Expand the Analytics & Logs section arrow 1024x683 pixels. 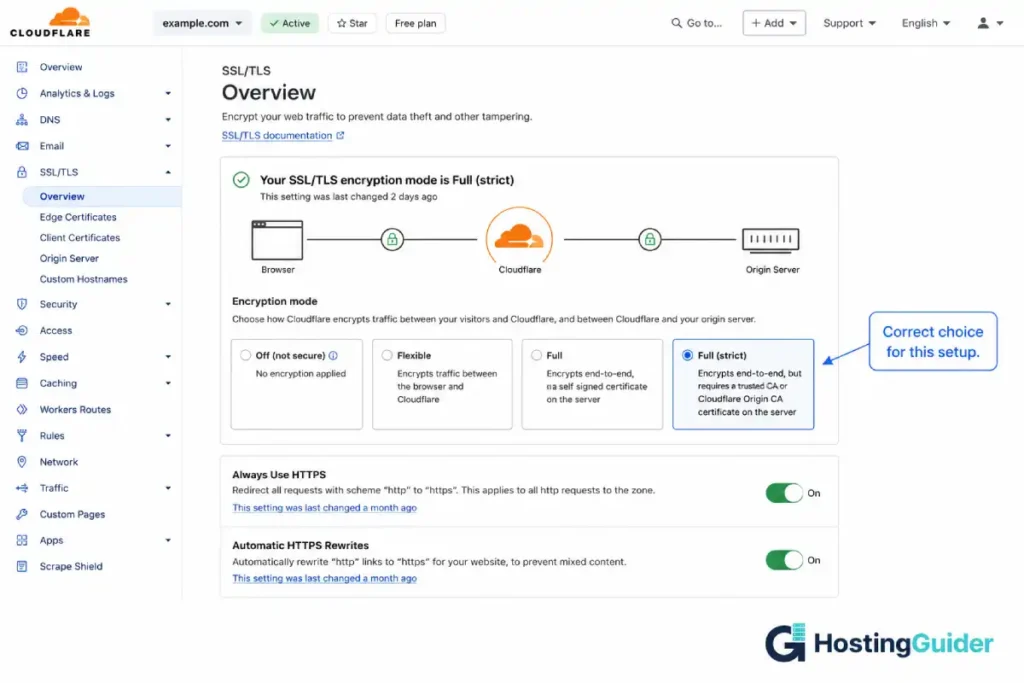(x=168, y=93)
